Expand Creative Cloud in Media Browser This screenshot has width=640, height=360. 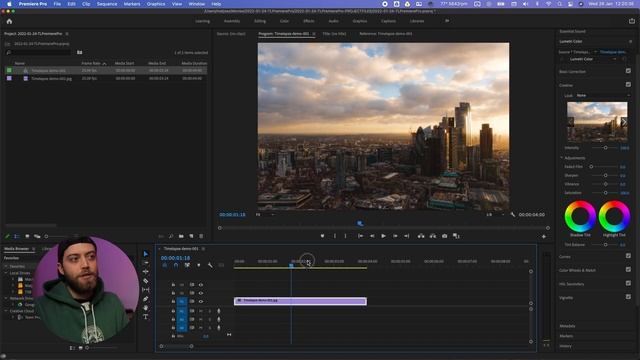coord(6,311)
